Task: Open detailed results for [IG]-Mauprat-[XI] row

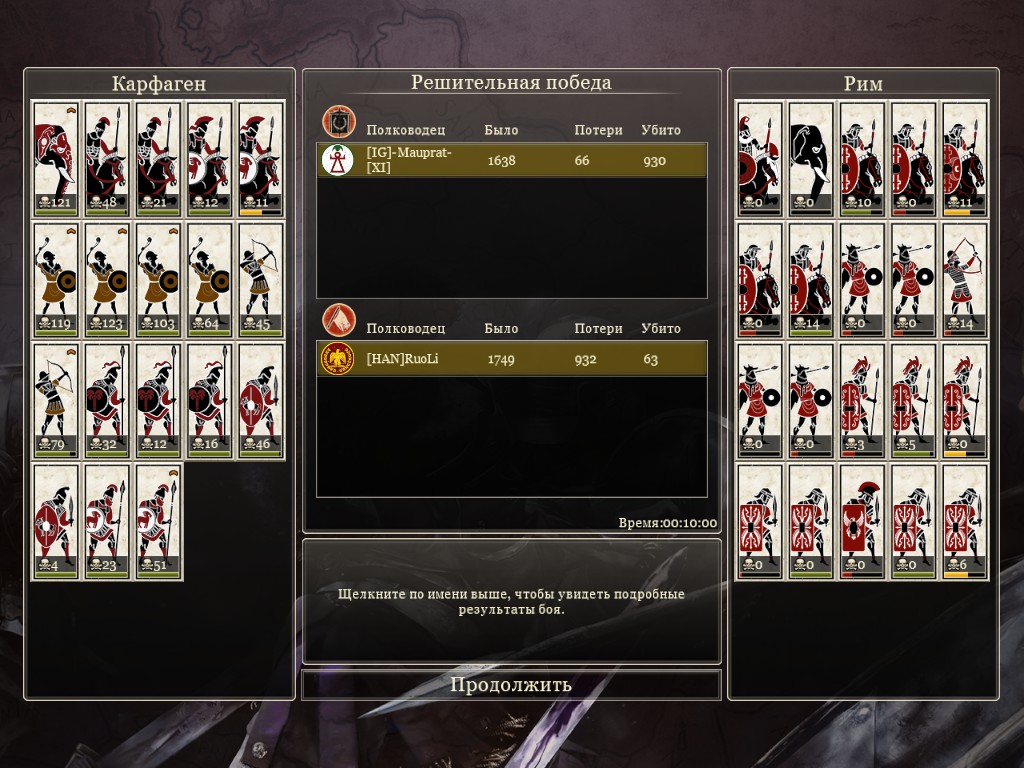Action: tap(511, 160)
